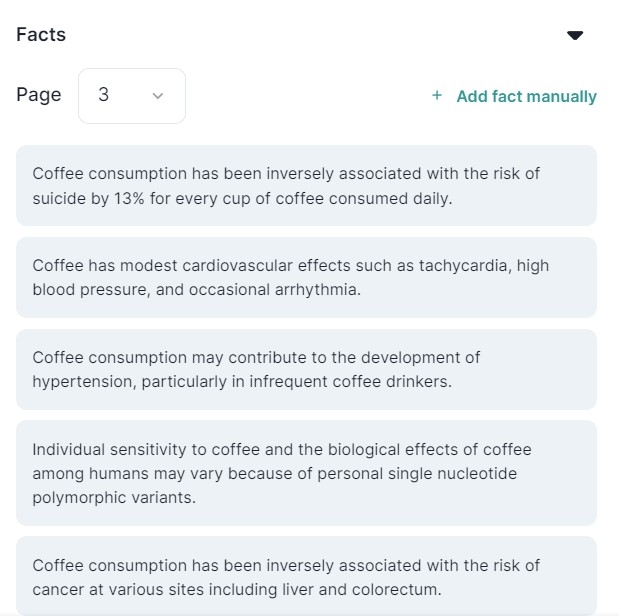Screen dimensions: 619x616
Task: Click the Page label text
Action: click(38, 95)
